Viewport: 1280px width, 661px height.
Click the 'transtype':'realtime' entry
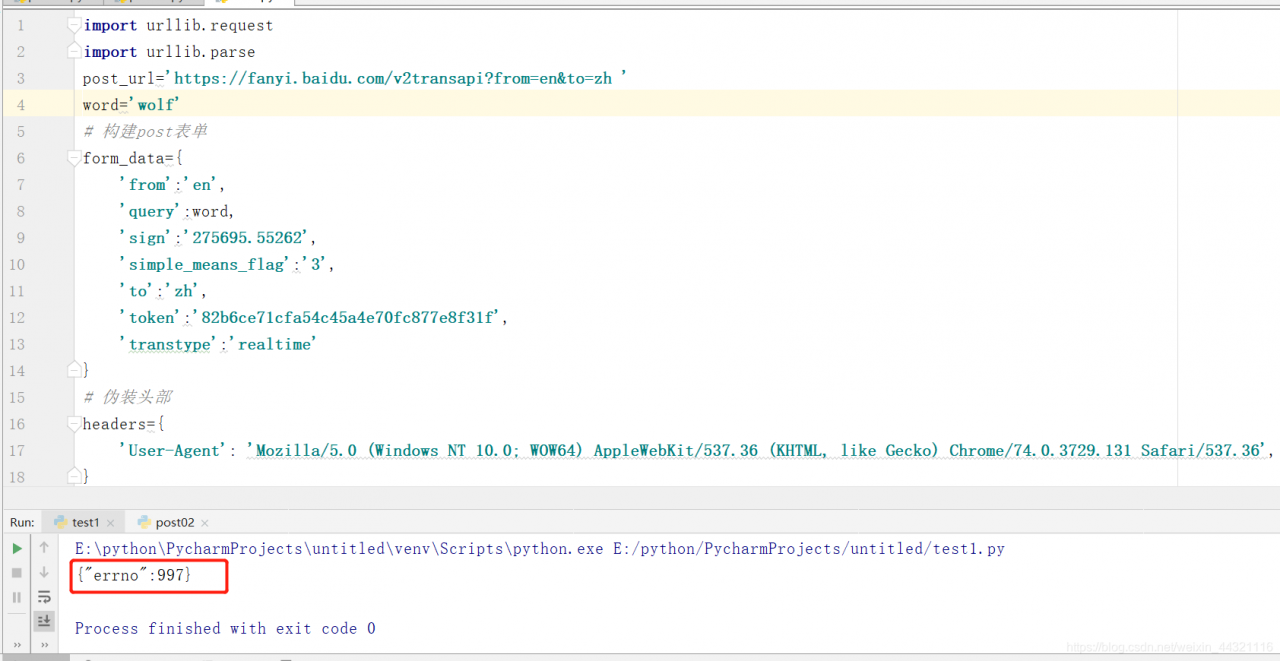tap(218, 344)
